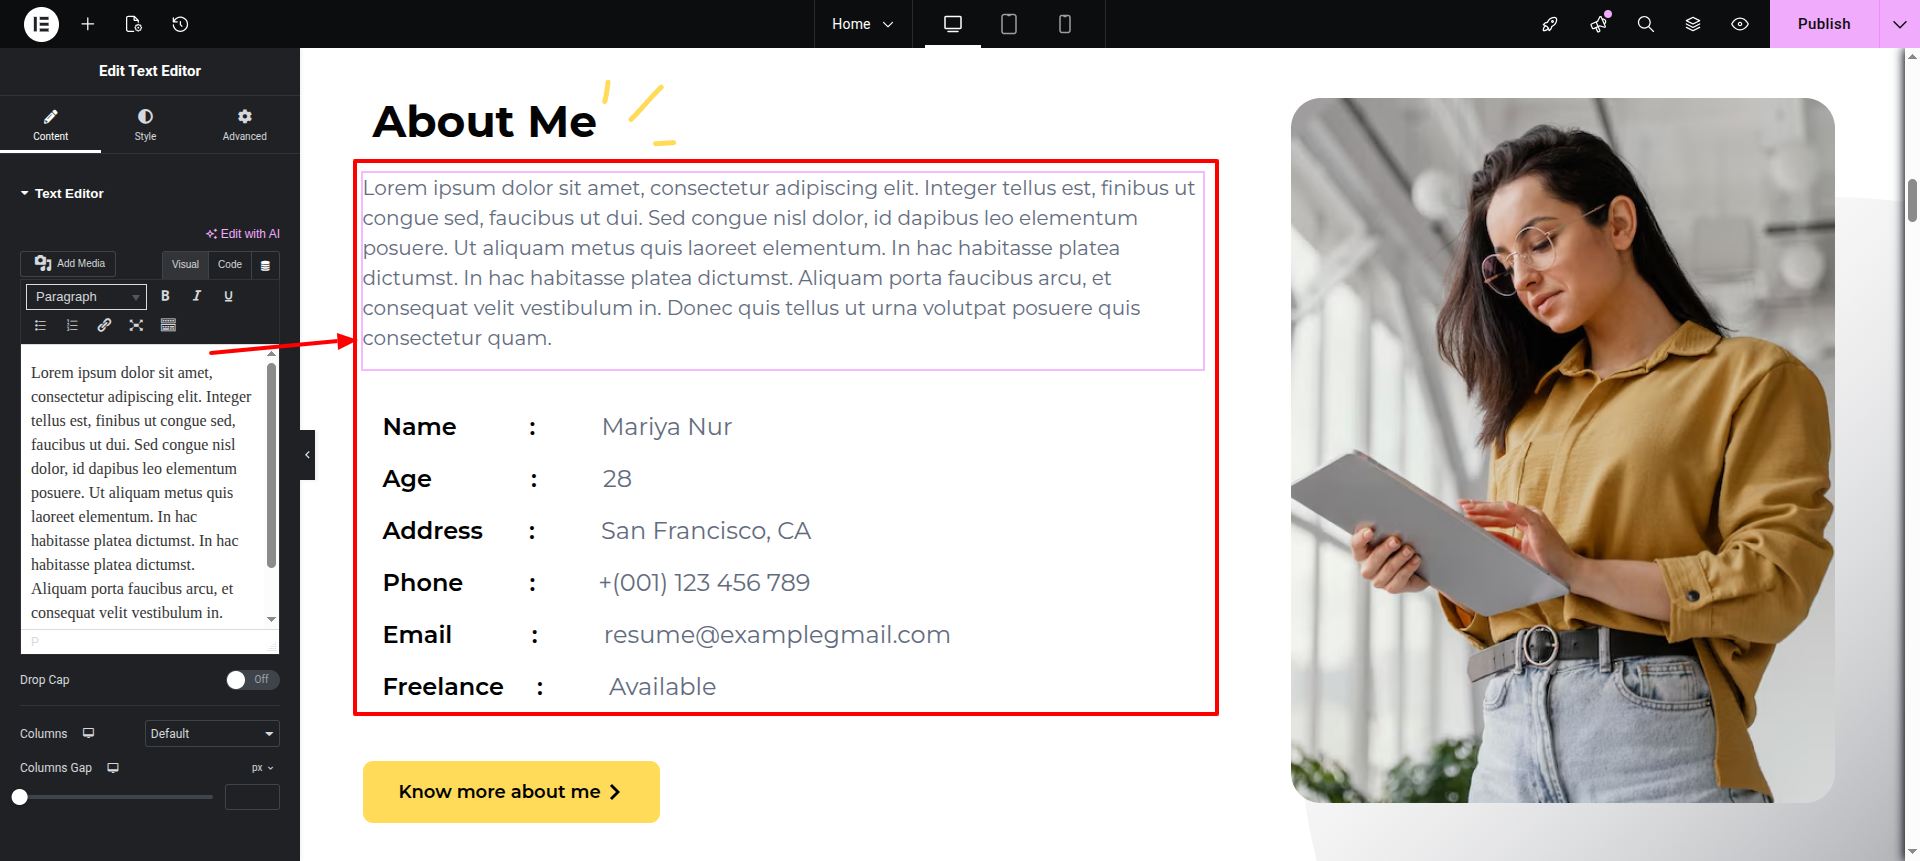Expand the Columns Default dropdown
1920x861 pixels.
(212, 734)
